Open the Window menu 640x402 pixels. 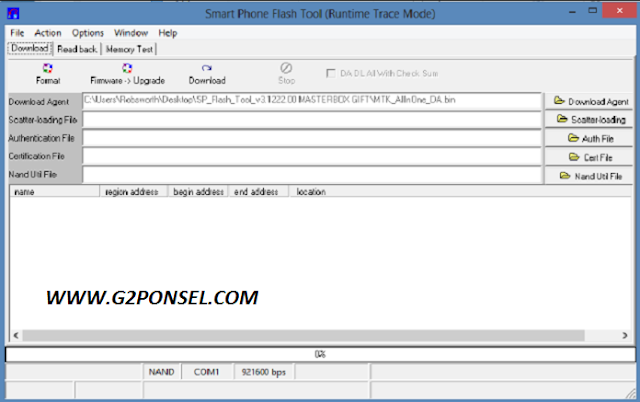131,33
